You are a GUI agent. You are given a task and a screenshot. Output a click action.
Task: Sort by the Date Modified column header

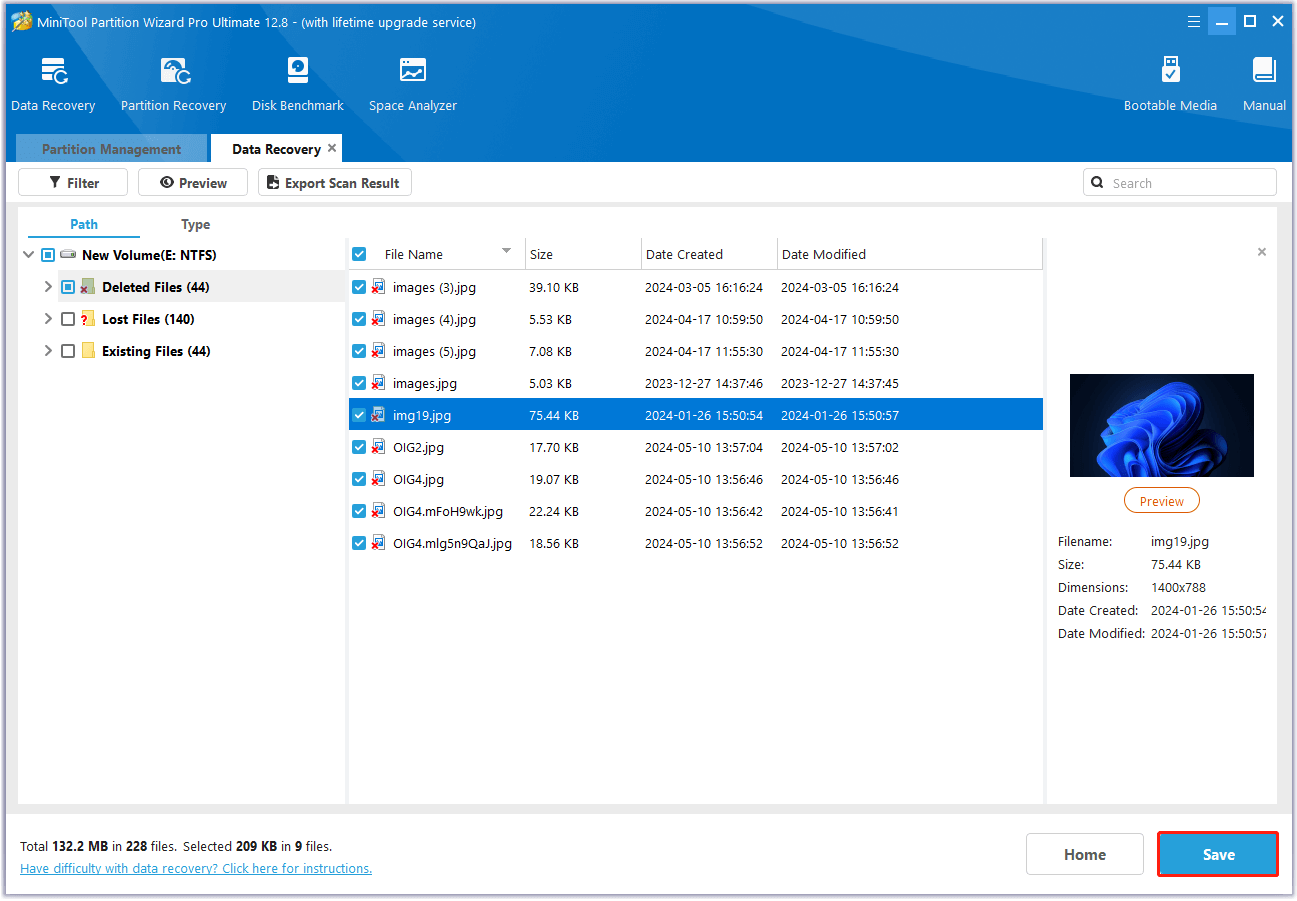909,254
